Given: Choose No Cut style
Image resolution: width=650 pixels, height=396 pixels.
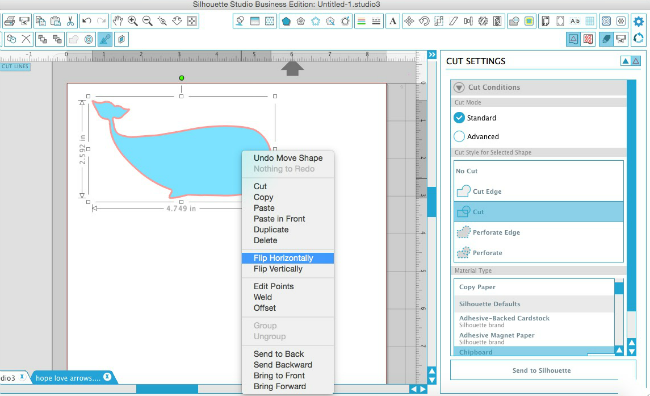Looking at the screenshot, I should pyautogui.click(x=538, y=171).
